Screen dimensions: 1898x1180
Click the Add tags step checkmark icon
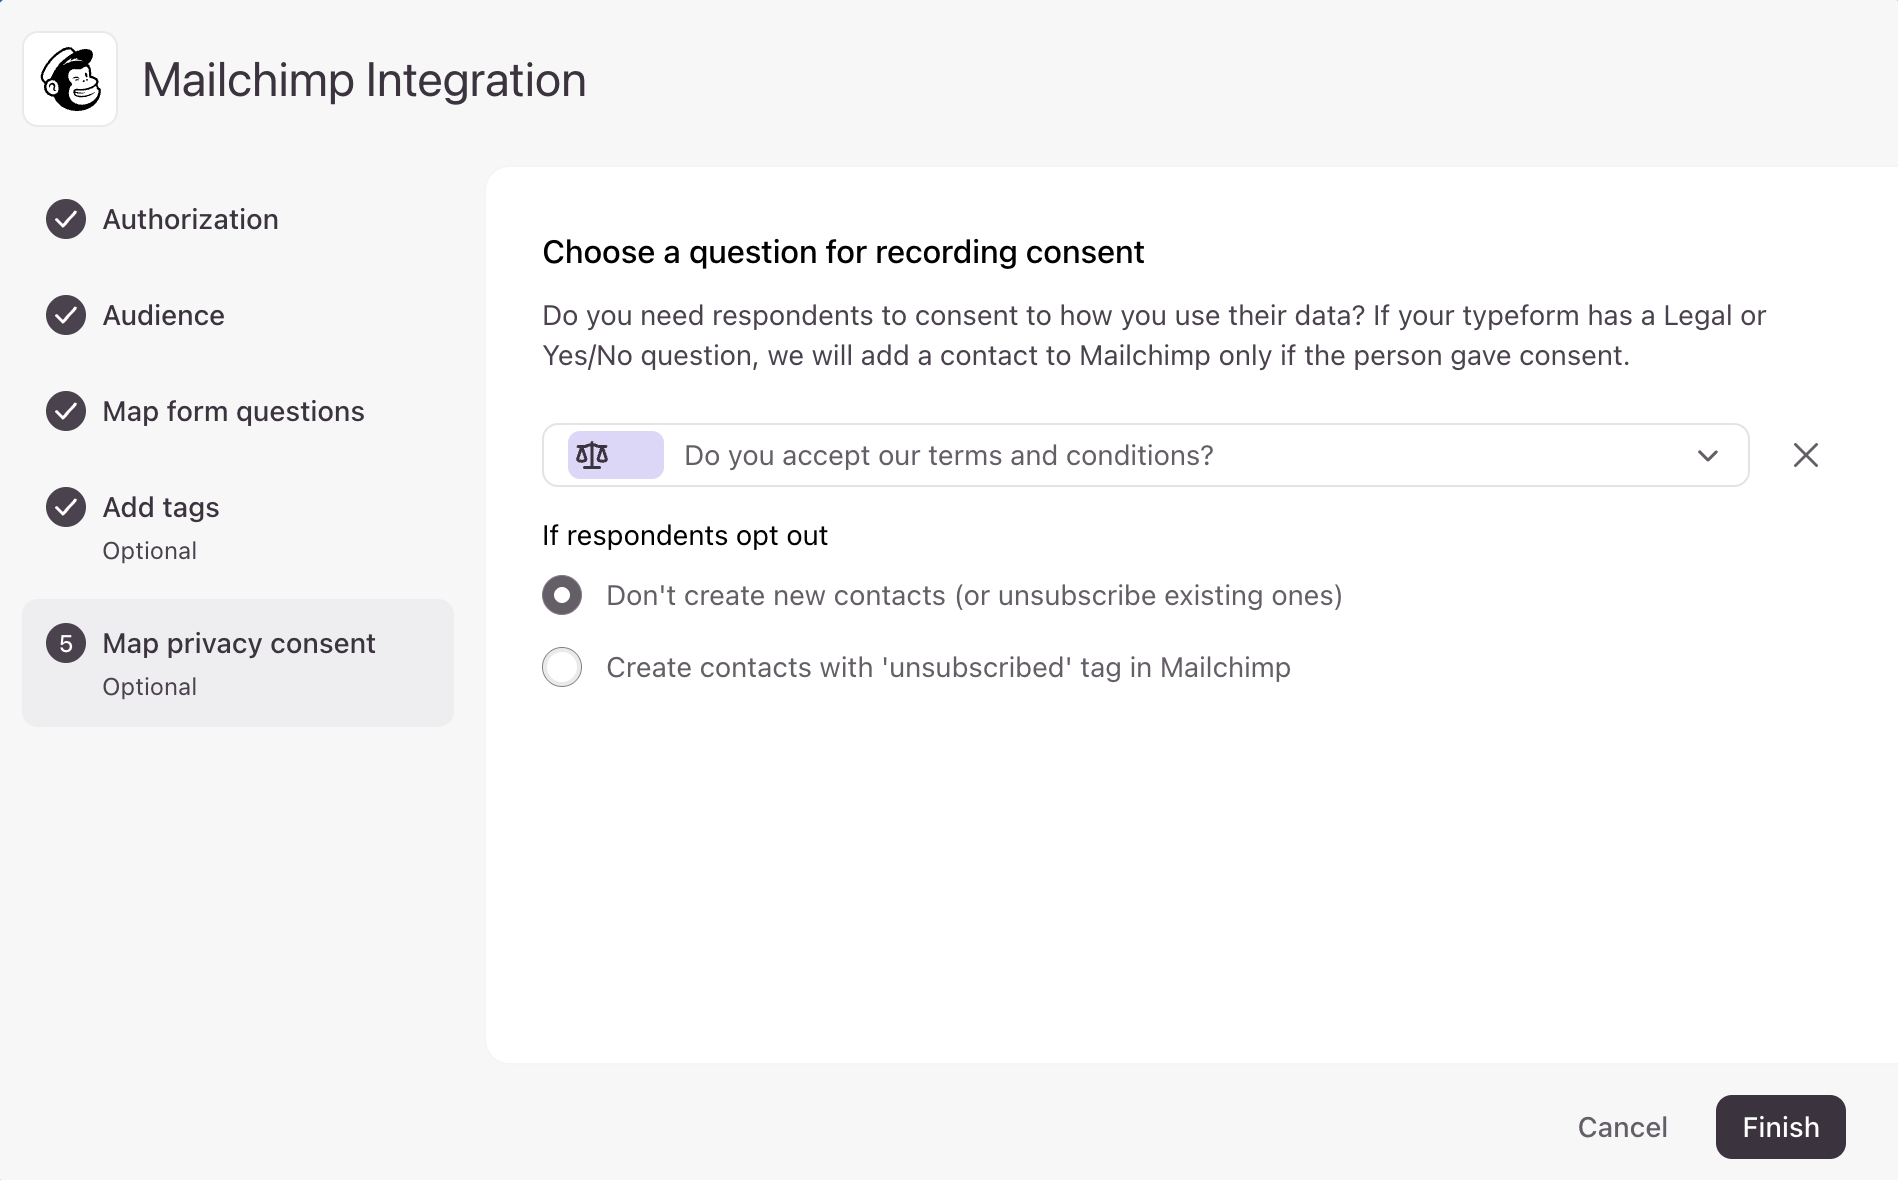pos(66,507)
